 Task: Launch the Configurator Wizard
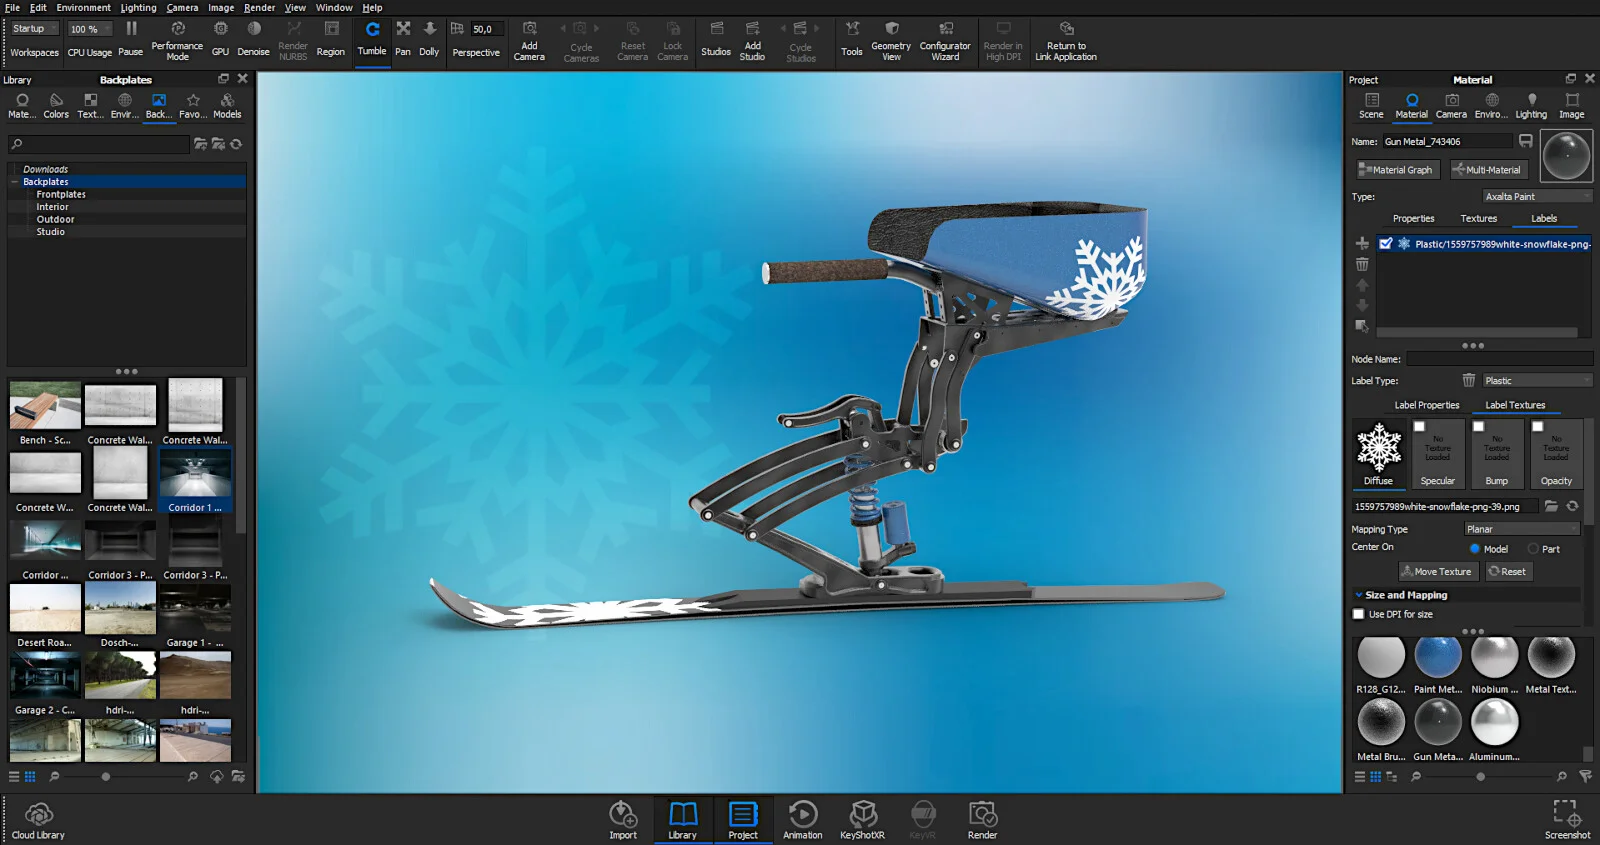coord(945,41)
